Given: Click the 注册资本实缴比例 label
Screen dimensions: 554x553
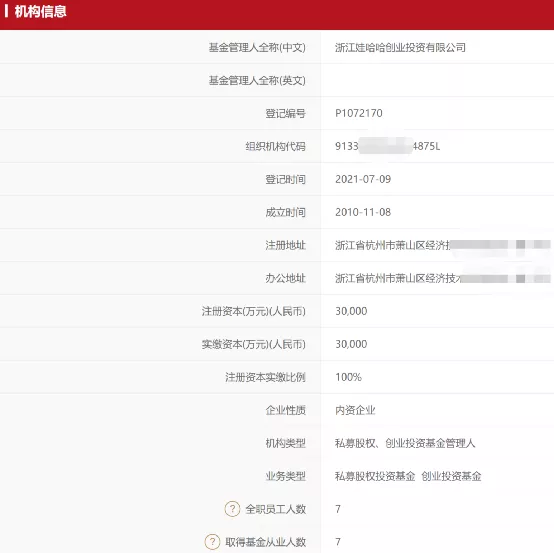Looking at the screenshot, I should pyautogui.click(x=265, y=377).
